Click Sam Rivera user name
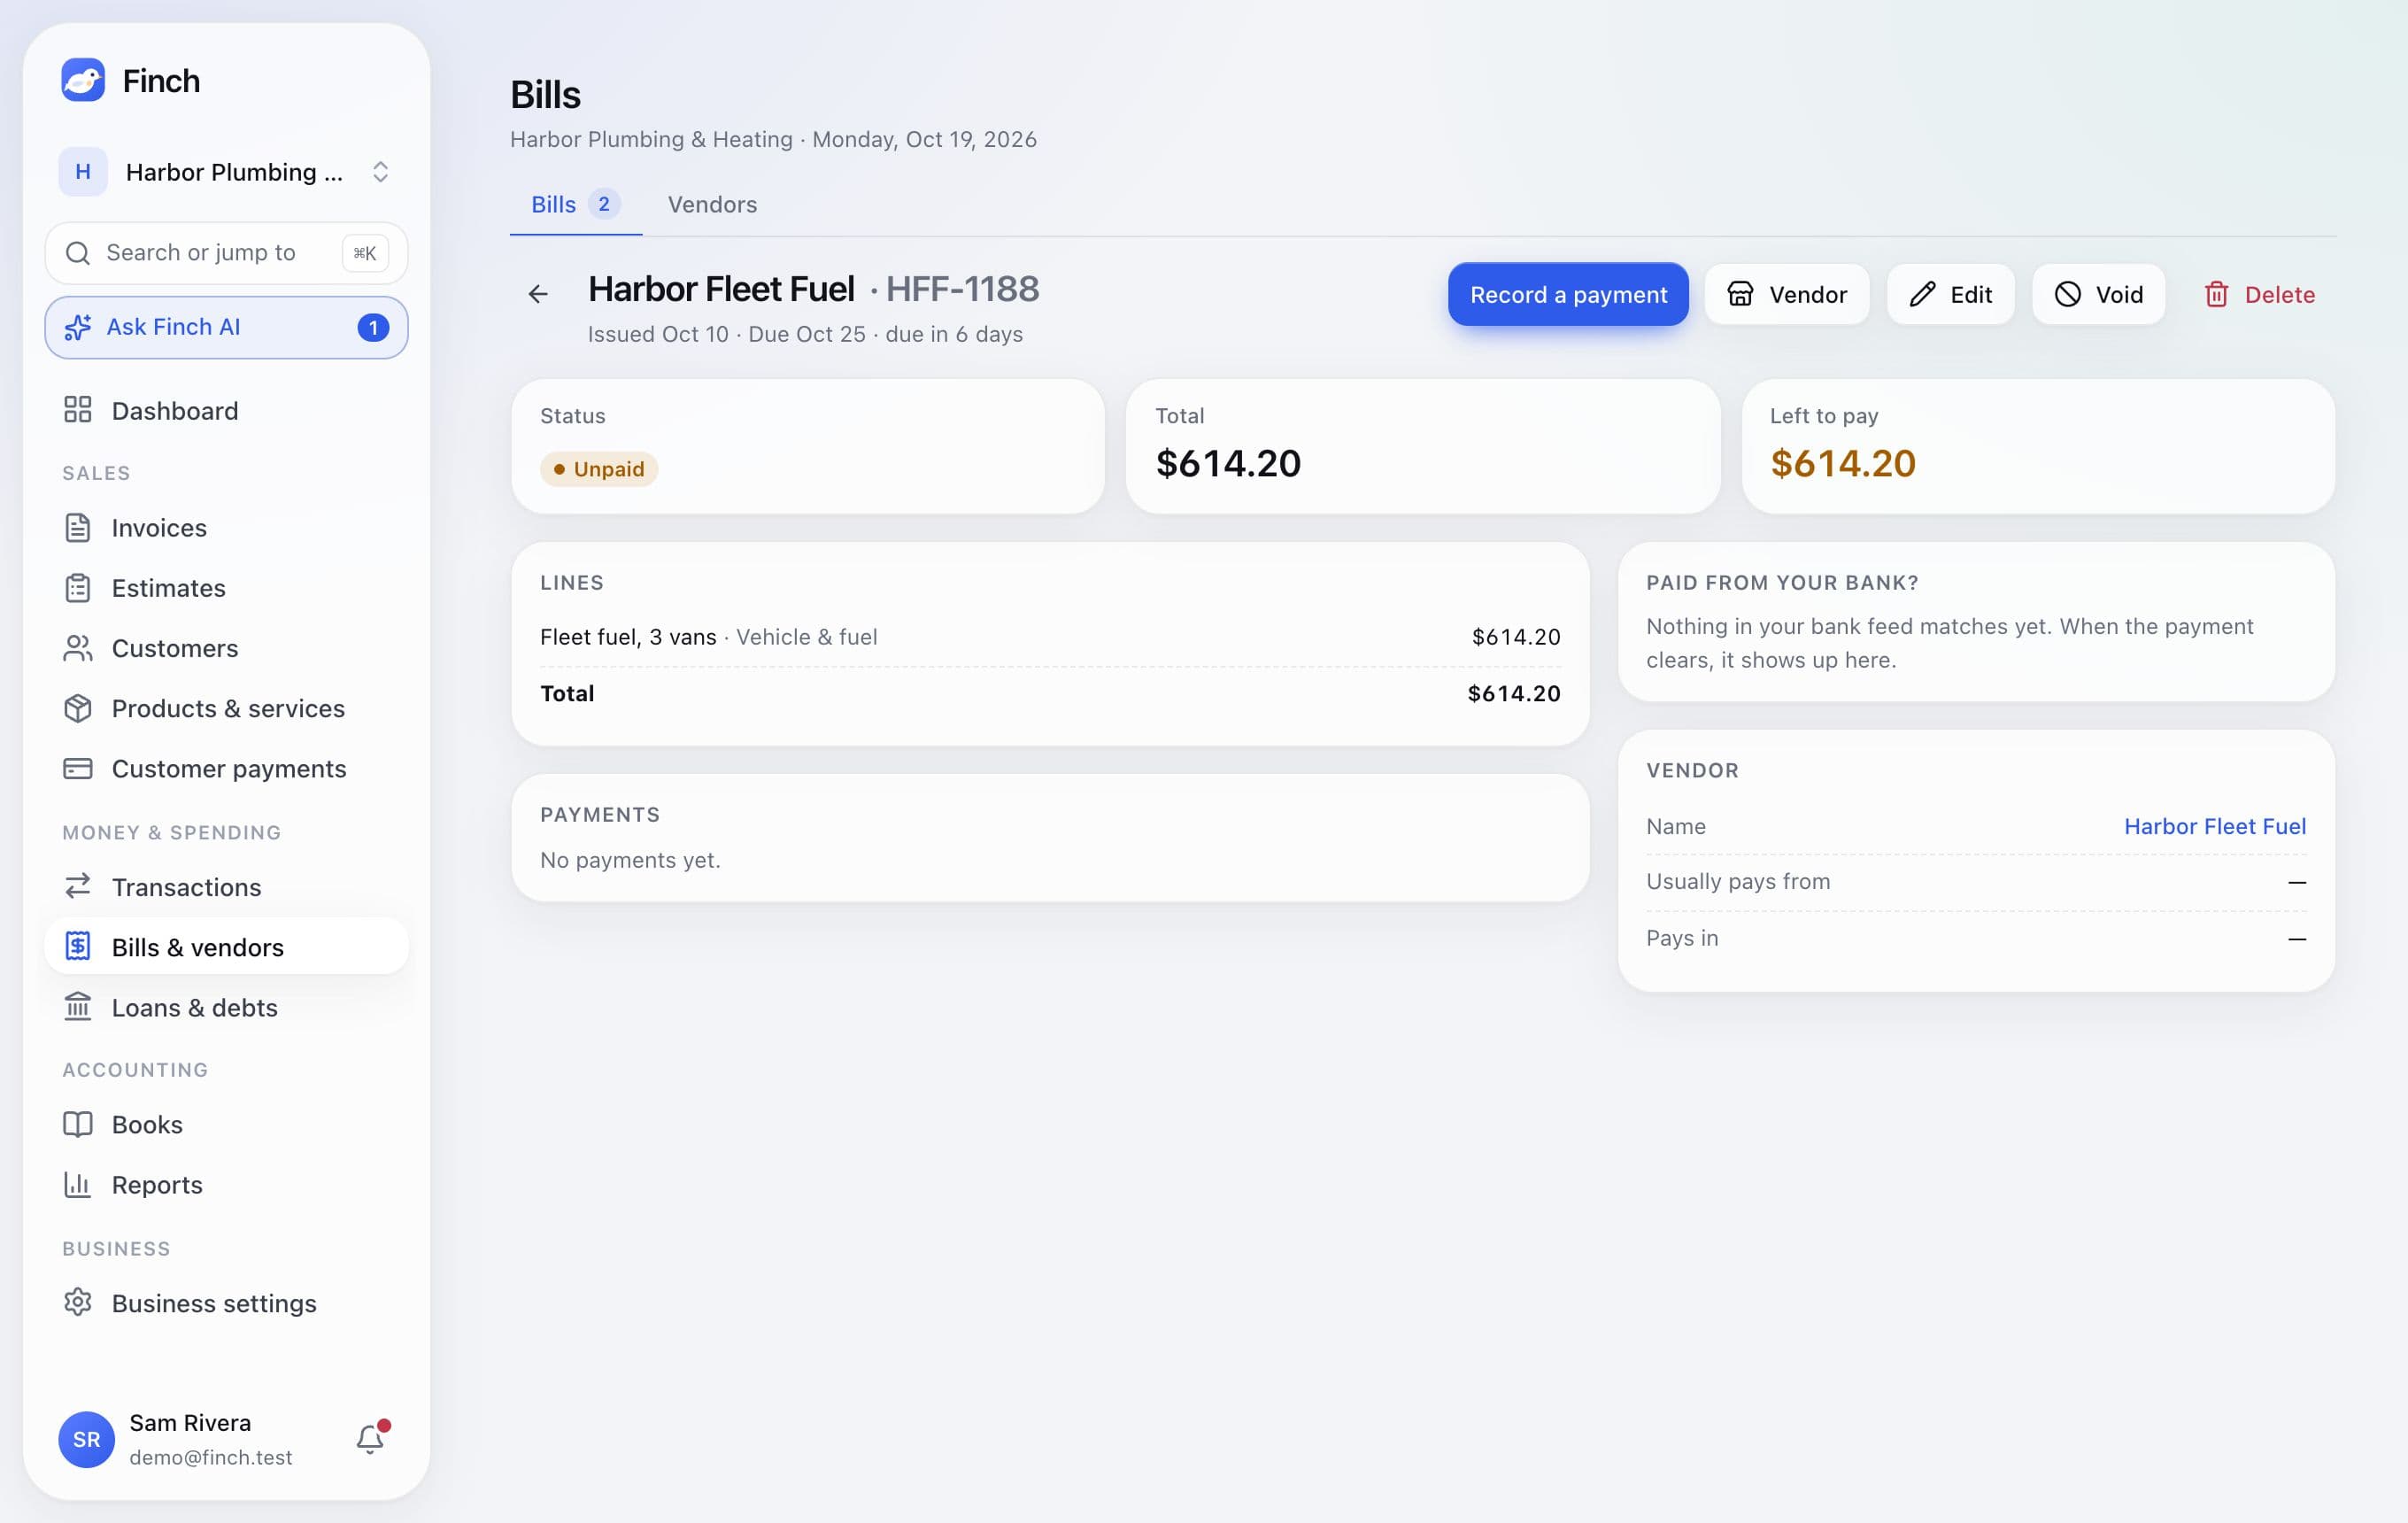2408x1523 pixels. pyautogui.click(x=190, y=1422)
